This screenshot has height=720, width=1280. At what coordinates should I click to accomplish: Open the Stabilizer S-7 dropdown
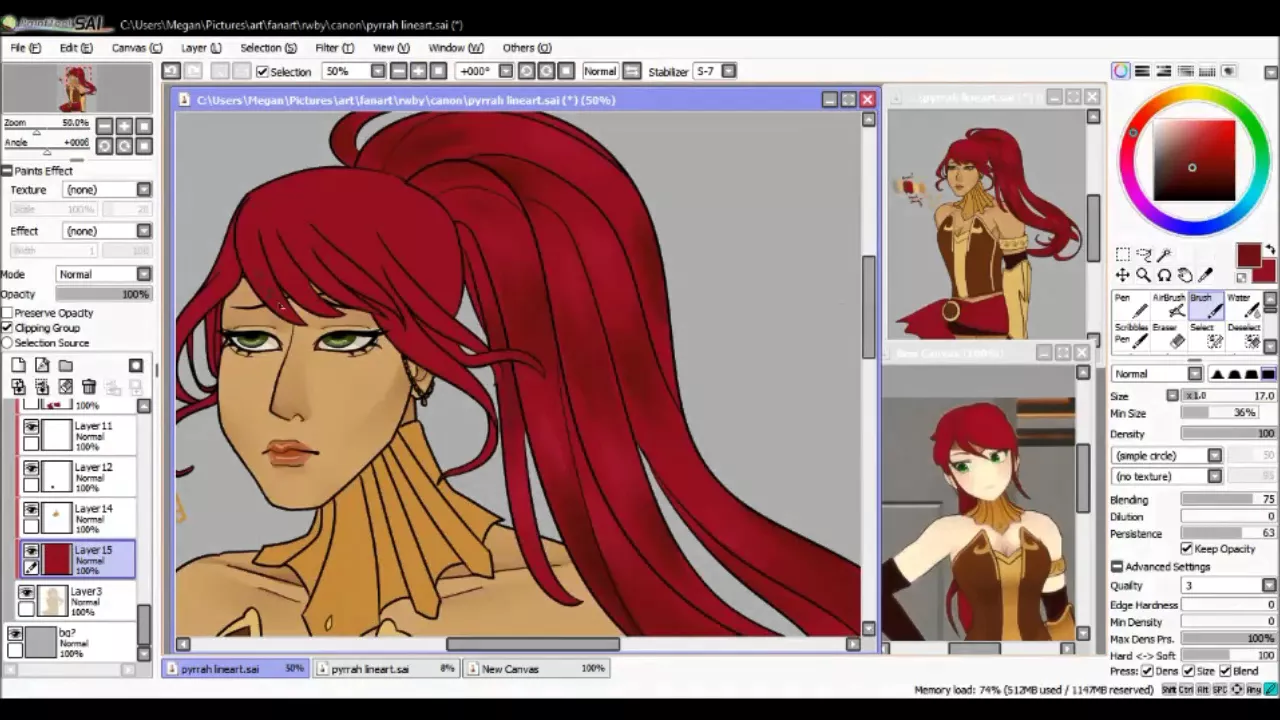coord(729,71)
